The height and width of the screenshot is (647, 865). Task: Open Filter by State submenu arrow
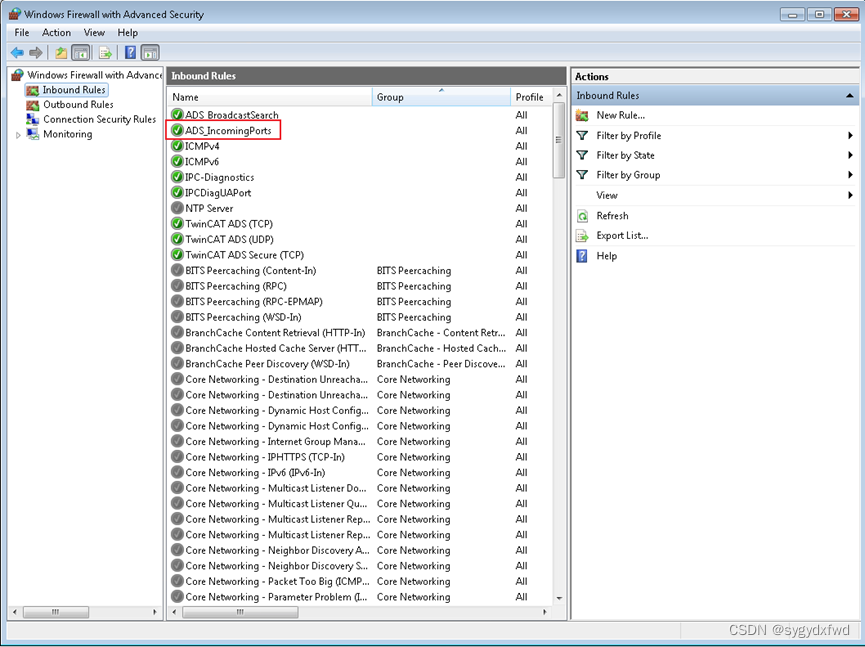[851, 155]
